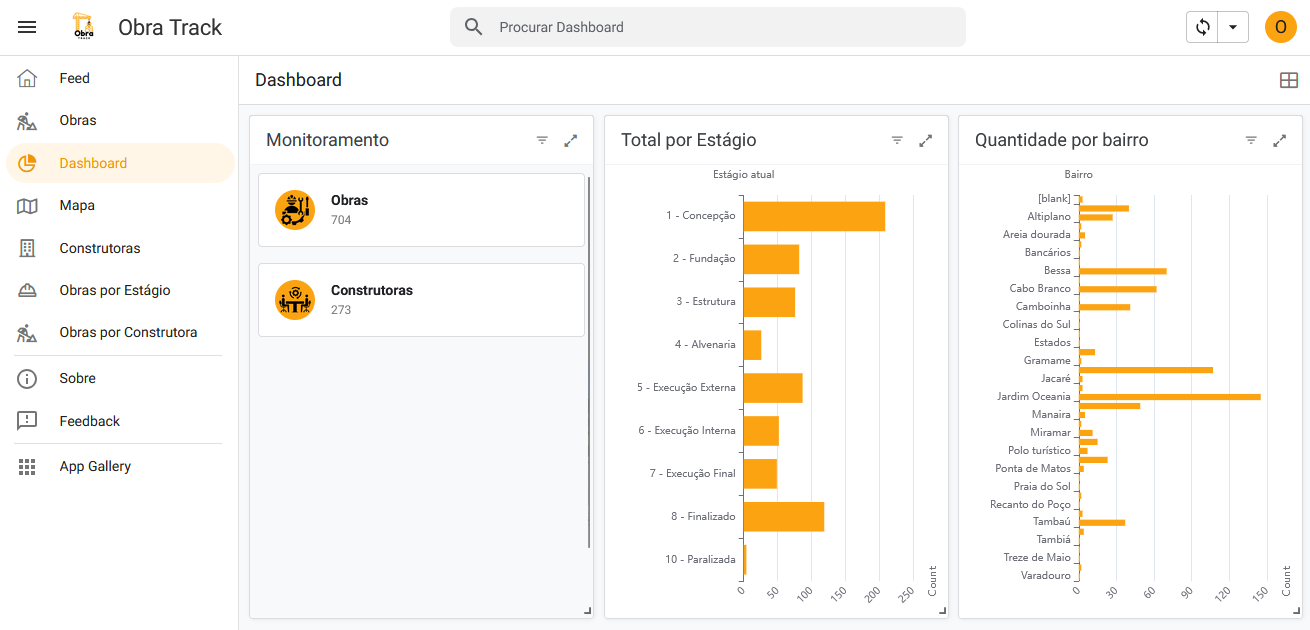Expand Total por Estágio to fullscreen
Viewport: 1310px width, 630px height.
925,140
